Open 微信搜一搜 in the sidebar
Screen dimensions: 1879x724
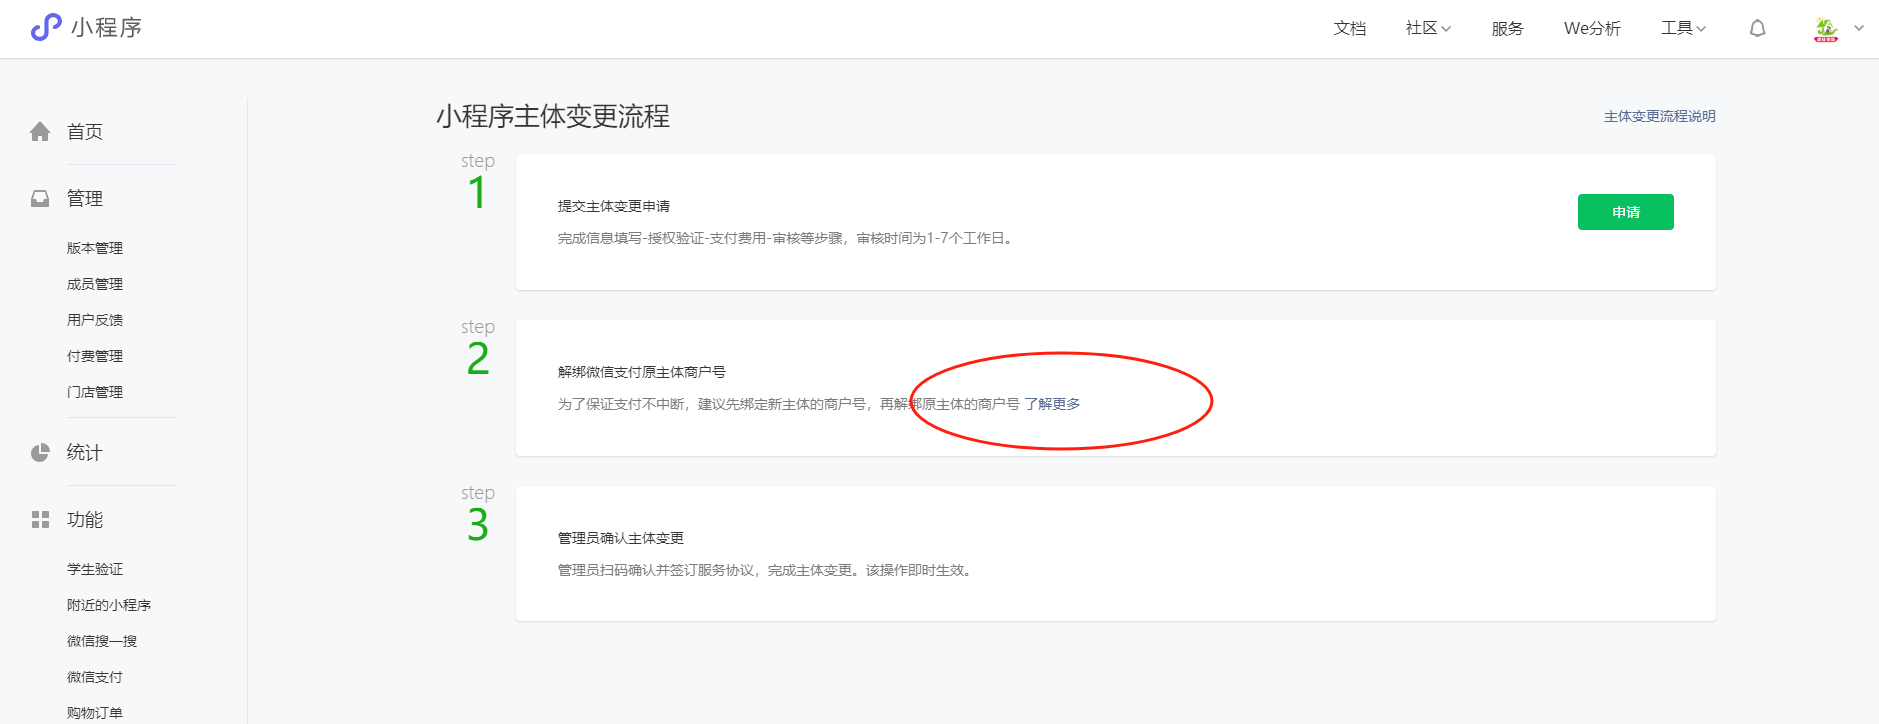click(x=102, y=641)
